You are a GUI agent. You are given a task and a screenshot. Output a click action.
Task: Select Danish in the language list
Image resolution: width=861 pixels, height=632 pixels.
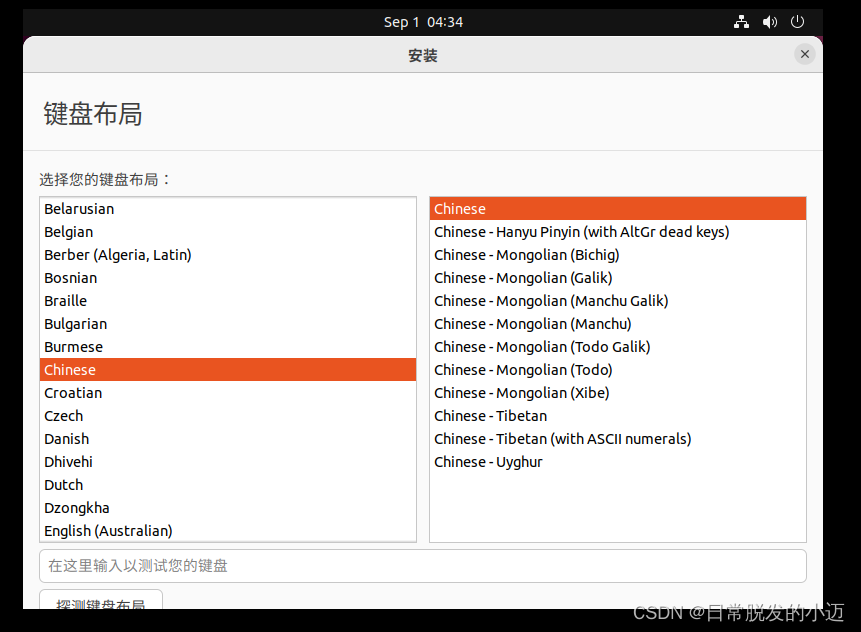[x=228, y=439]
